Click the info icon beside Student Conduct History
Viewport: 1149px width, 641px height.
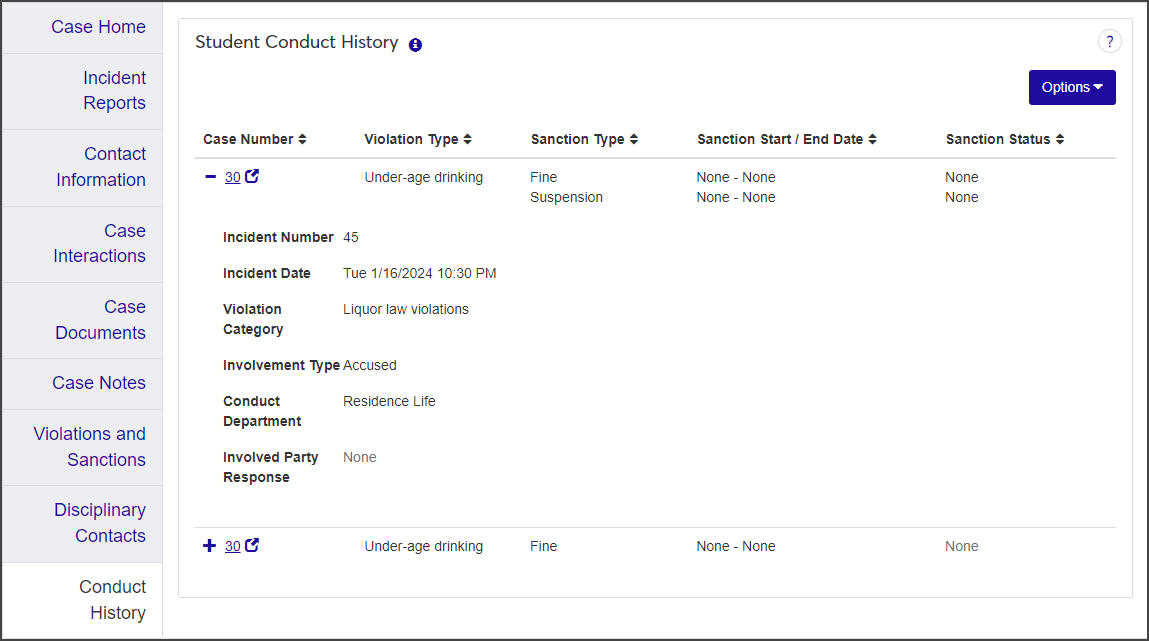click(x=415, y=45)
